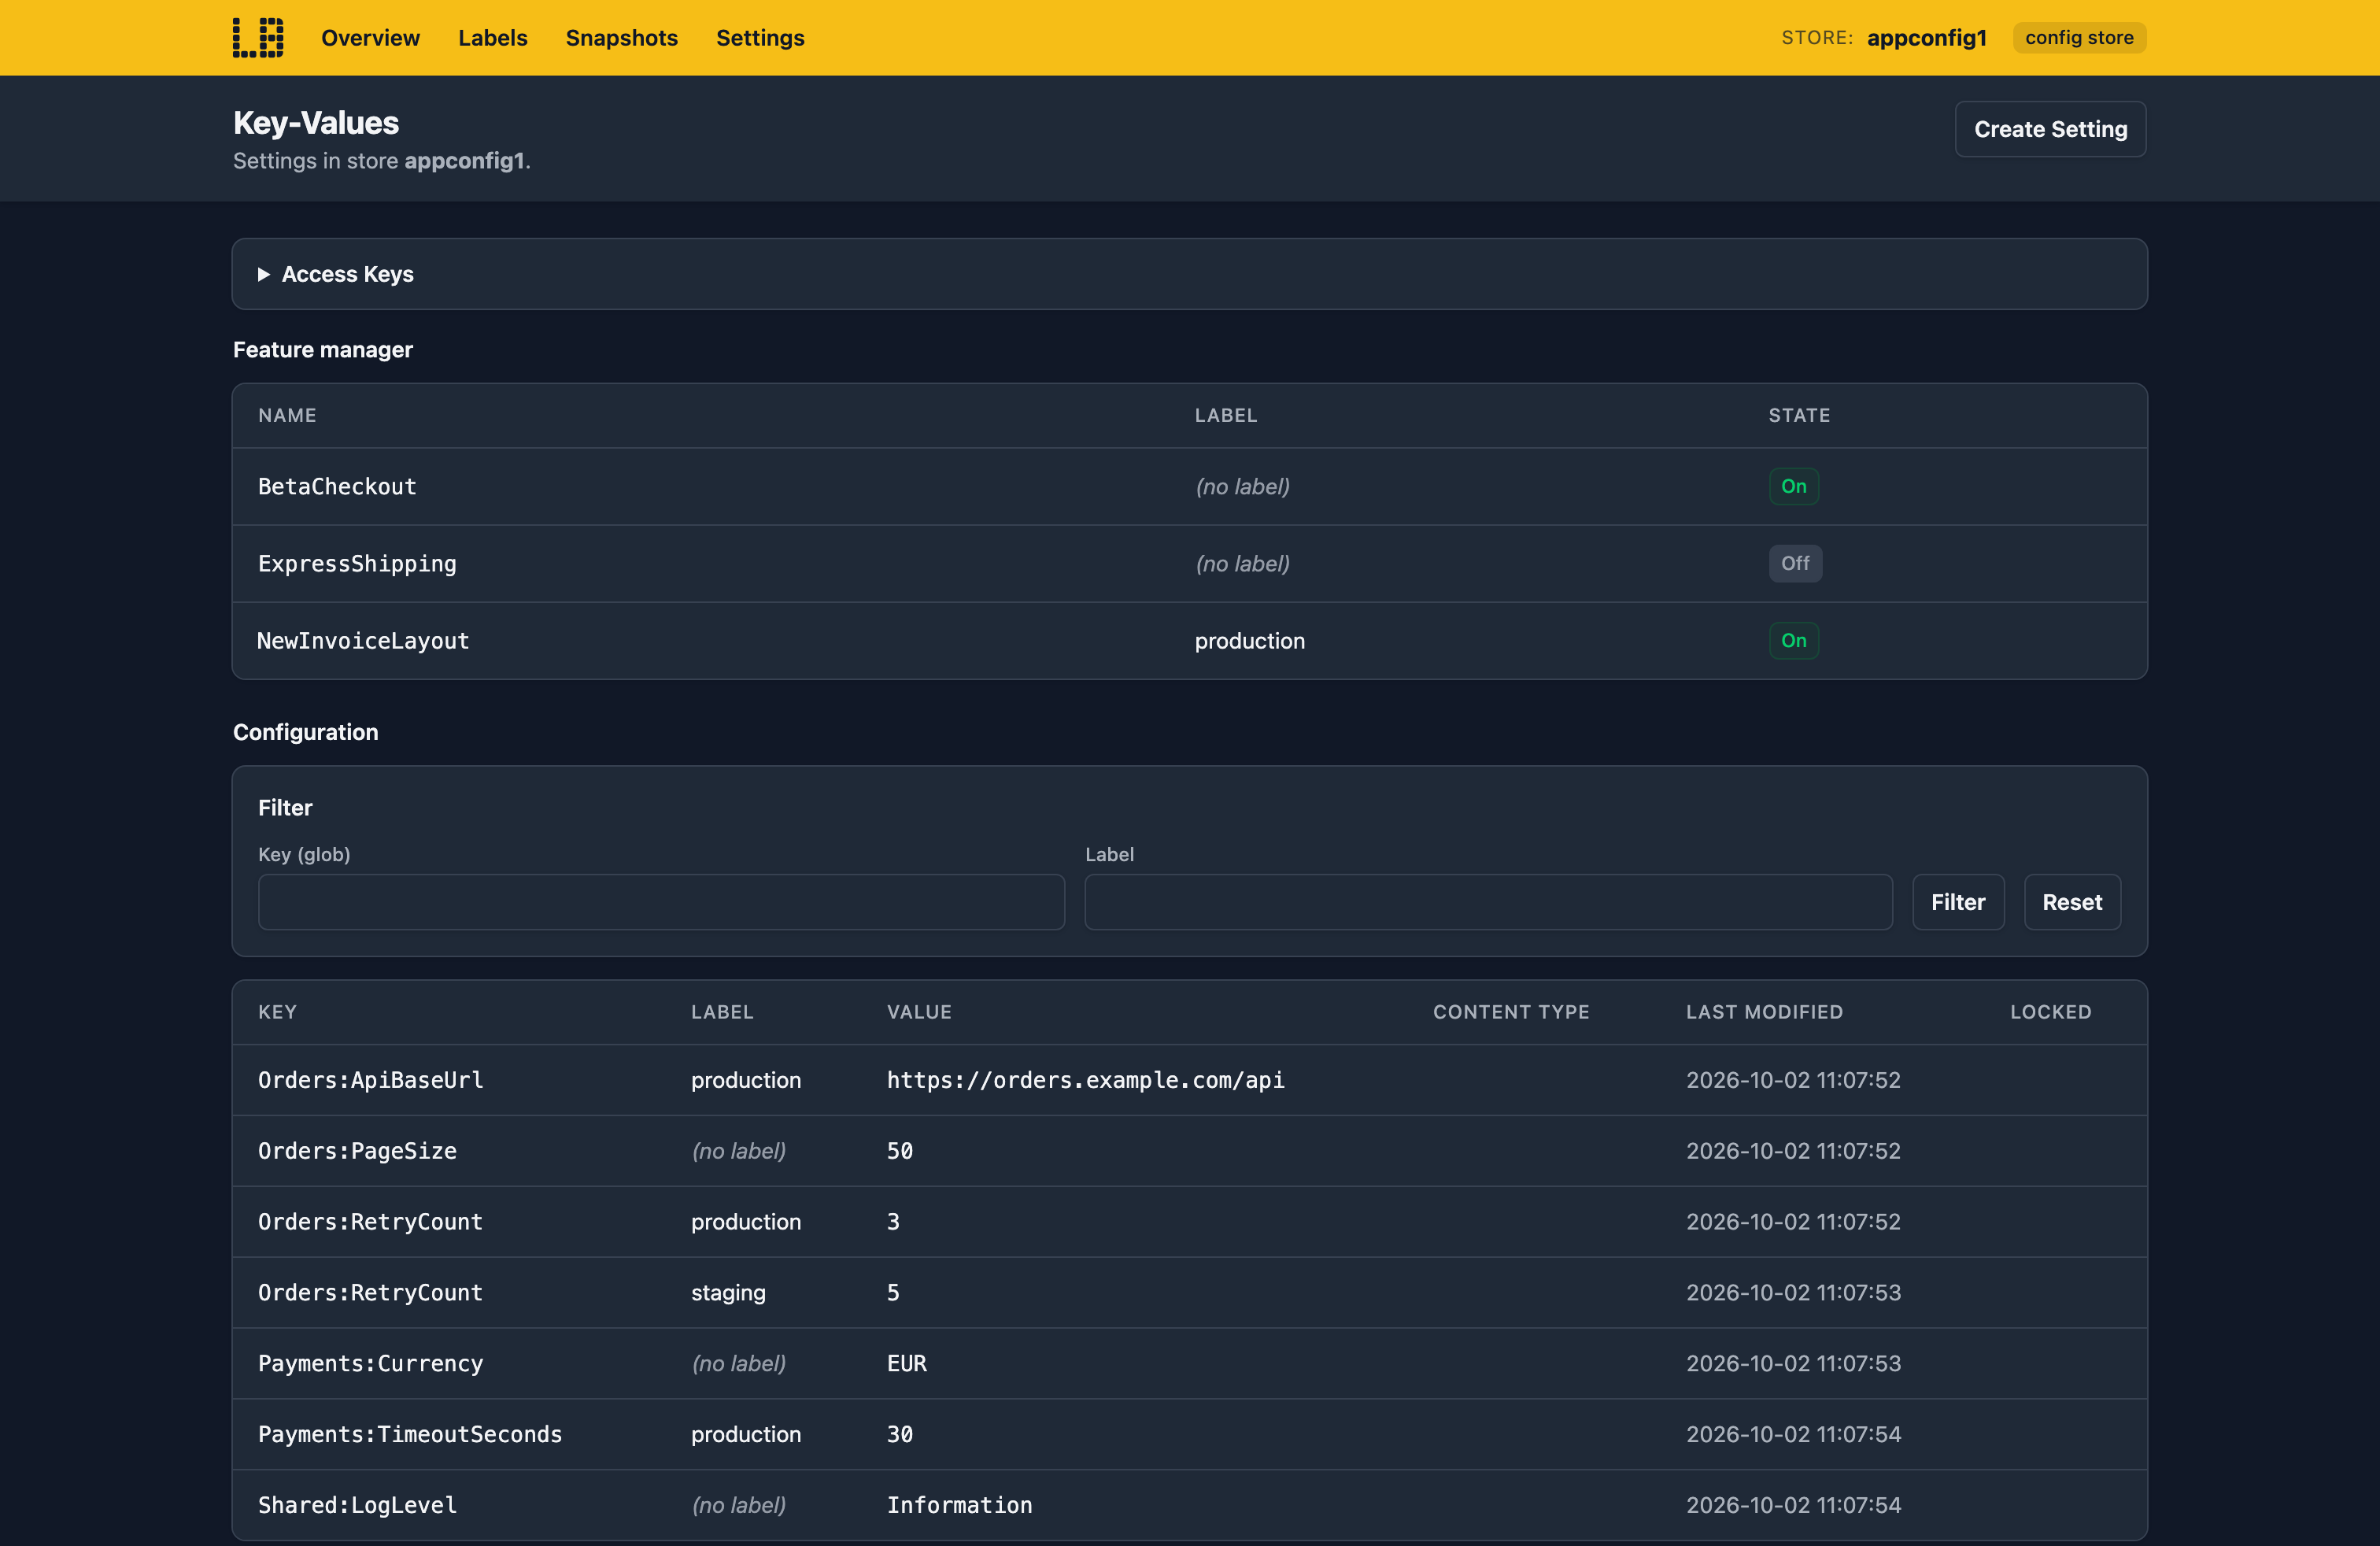The height and width of the screenshot is (1546, 2380).
Task: Open Settings in the top navigation
Action: 760,38
